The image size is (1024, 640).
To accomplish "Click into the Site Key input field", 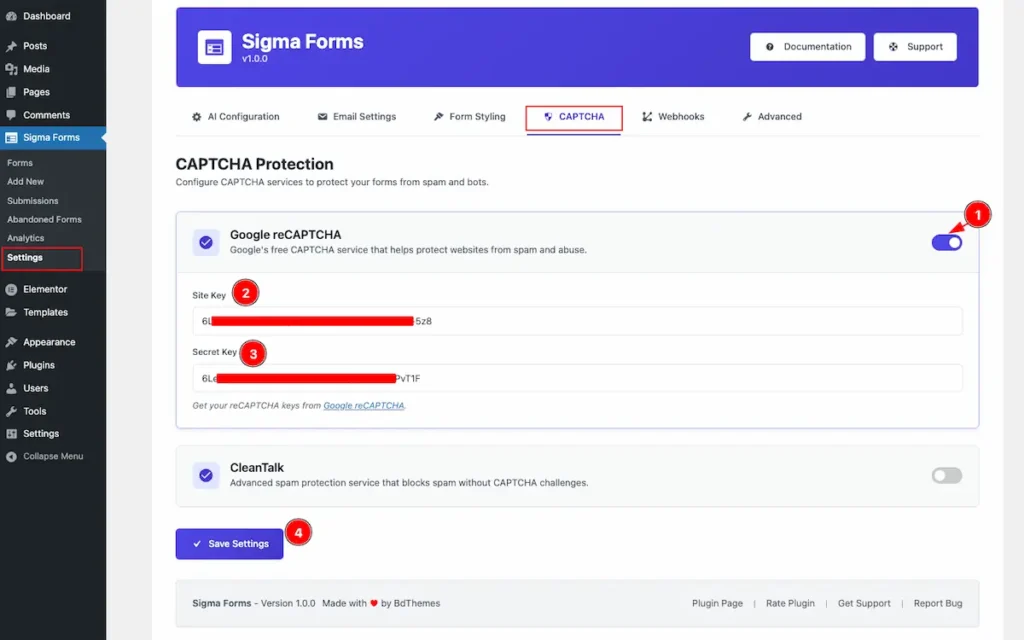I will pos(577,321).
